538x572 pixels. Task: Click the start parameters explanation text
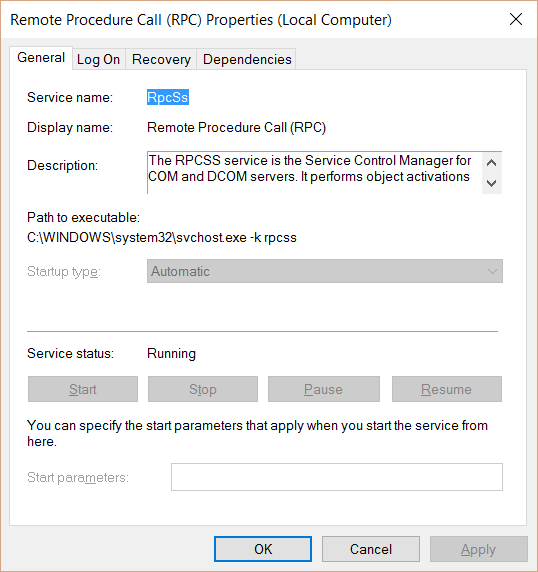point(258,433)
